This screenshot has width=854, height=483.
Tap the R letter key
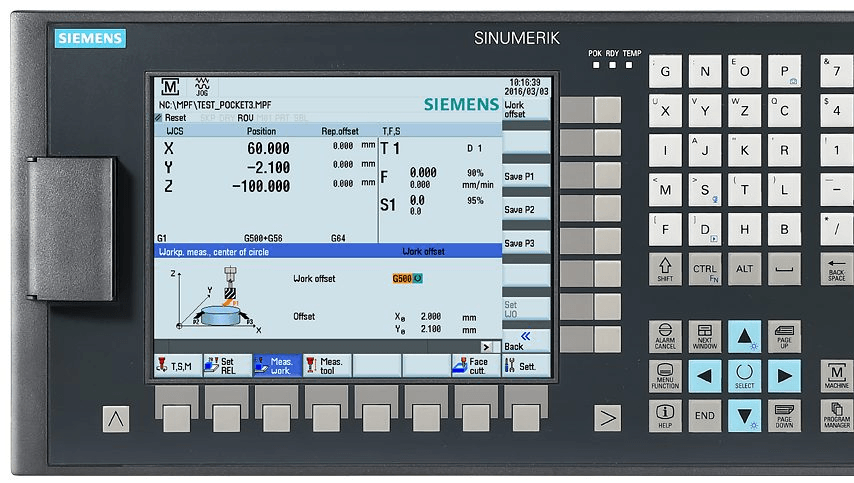click(x=784, y=150)
